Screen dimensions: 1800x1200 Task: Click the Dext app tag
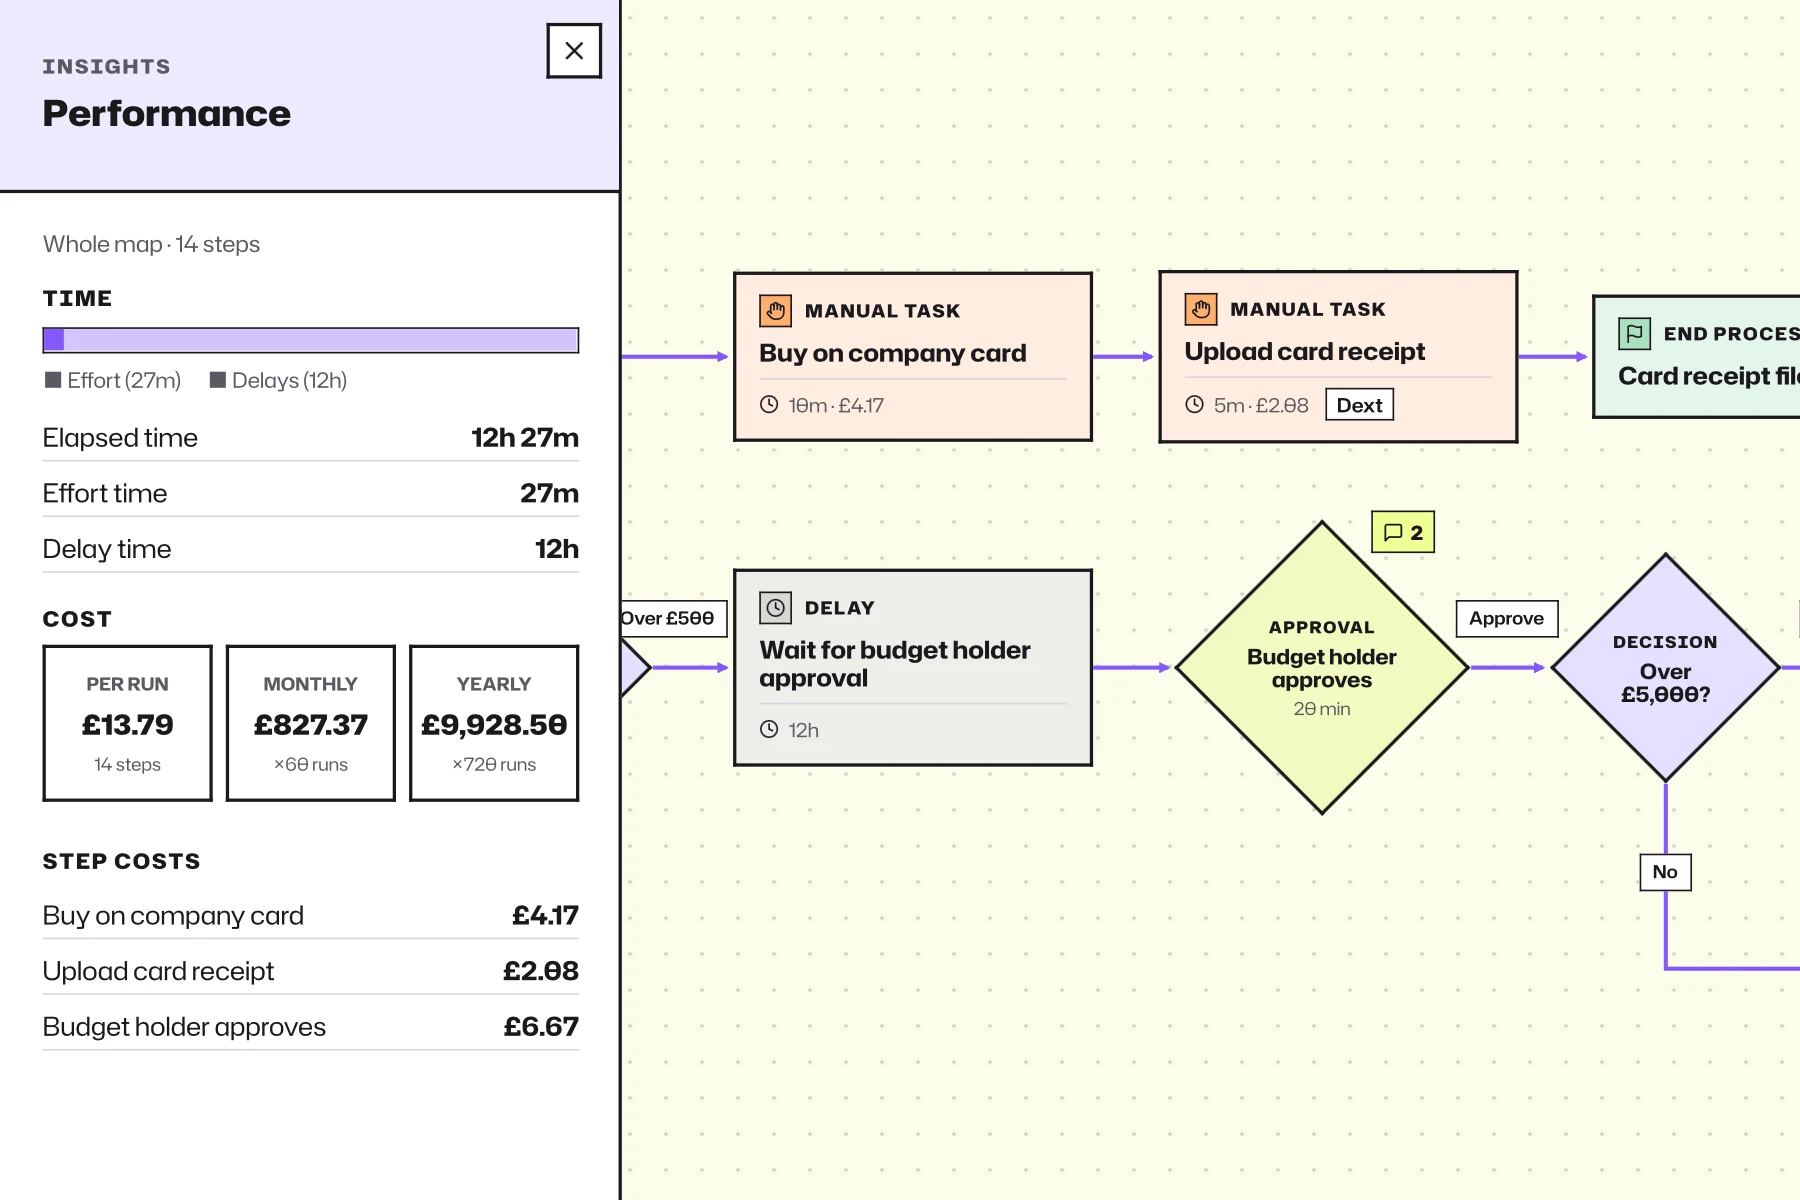coord(1359,405)
